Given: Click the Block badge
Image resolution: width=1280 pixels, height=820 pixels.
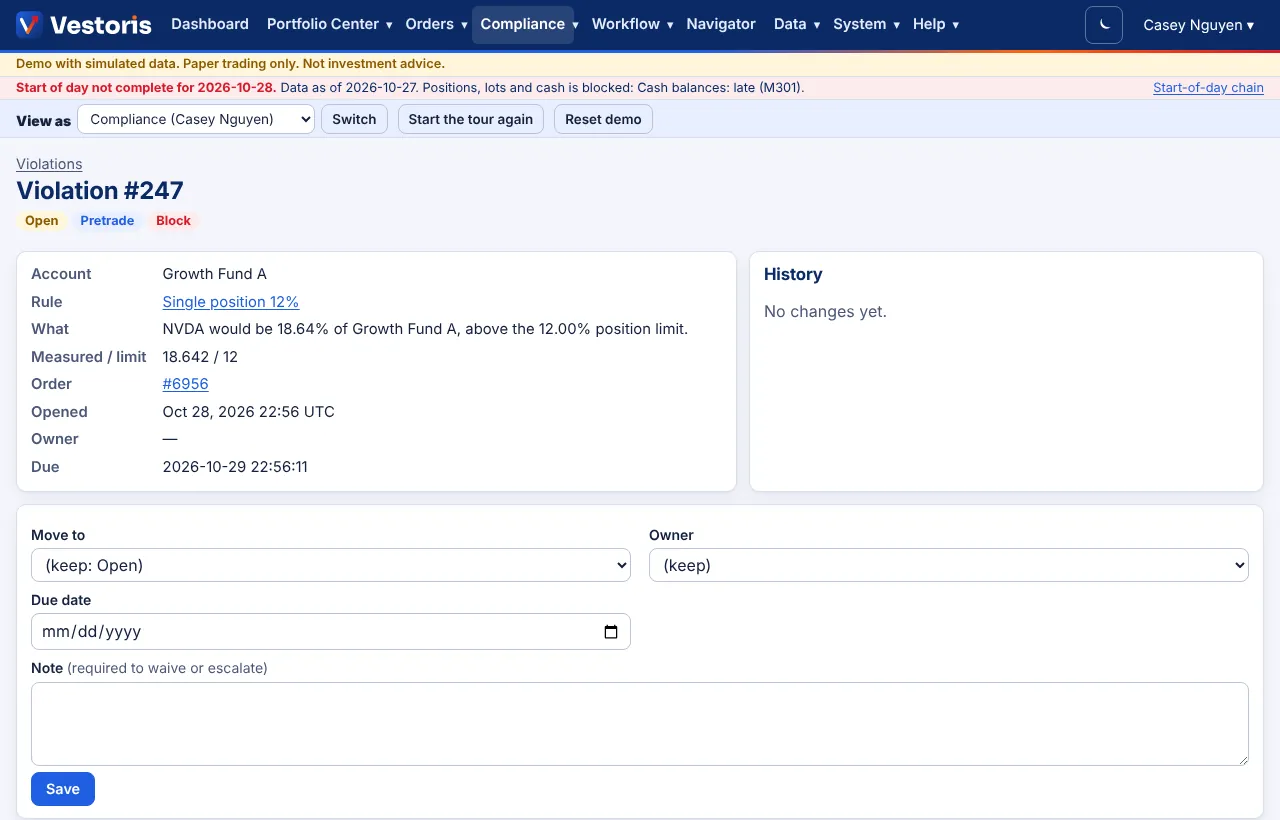Looking at the screenshot, I should coord(173,221).
